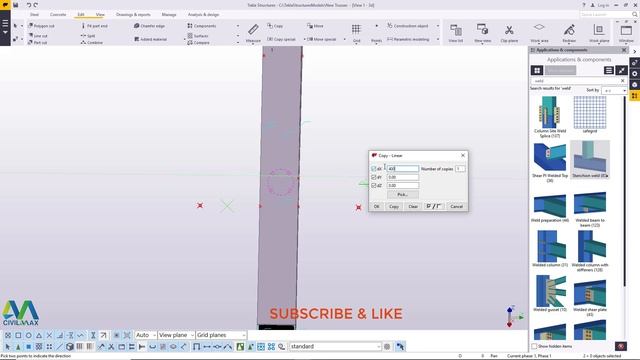Toggle the square snap switch in snapping toolbar
Screen dimensions: 640x360
coord(18,335)
